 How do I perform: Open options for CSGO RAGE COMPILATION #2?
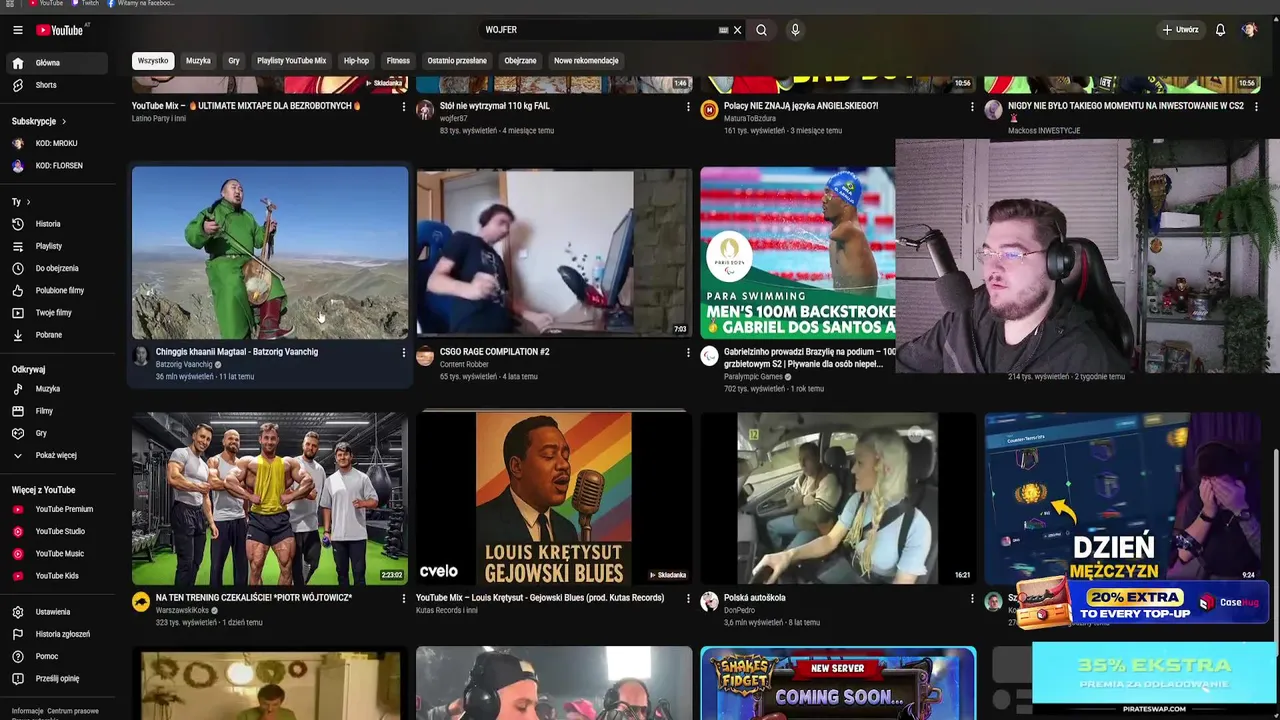point(688,352)
